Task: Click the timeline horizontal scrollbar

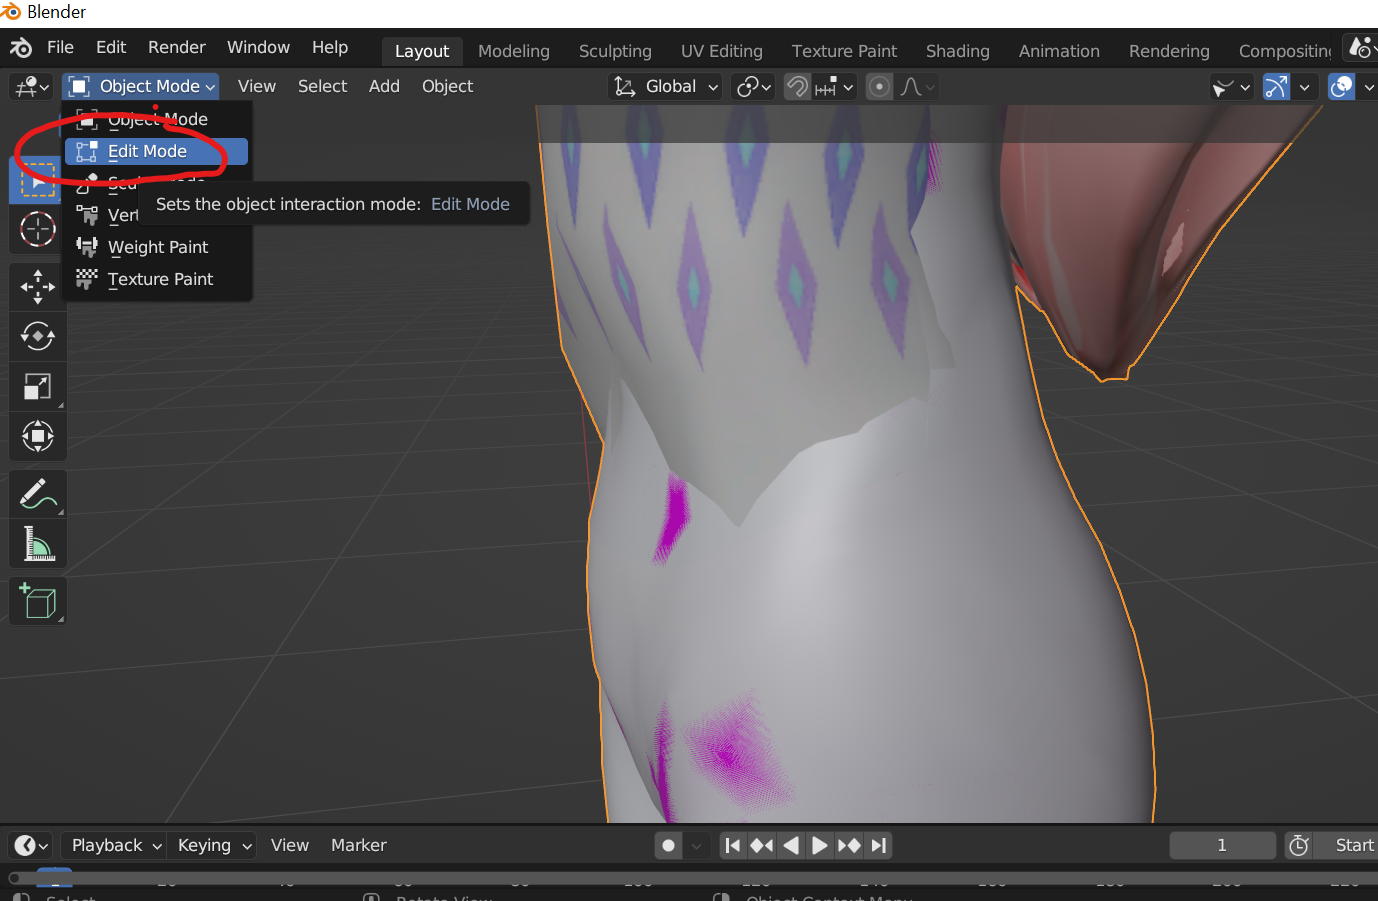Action: (693, 878)
